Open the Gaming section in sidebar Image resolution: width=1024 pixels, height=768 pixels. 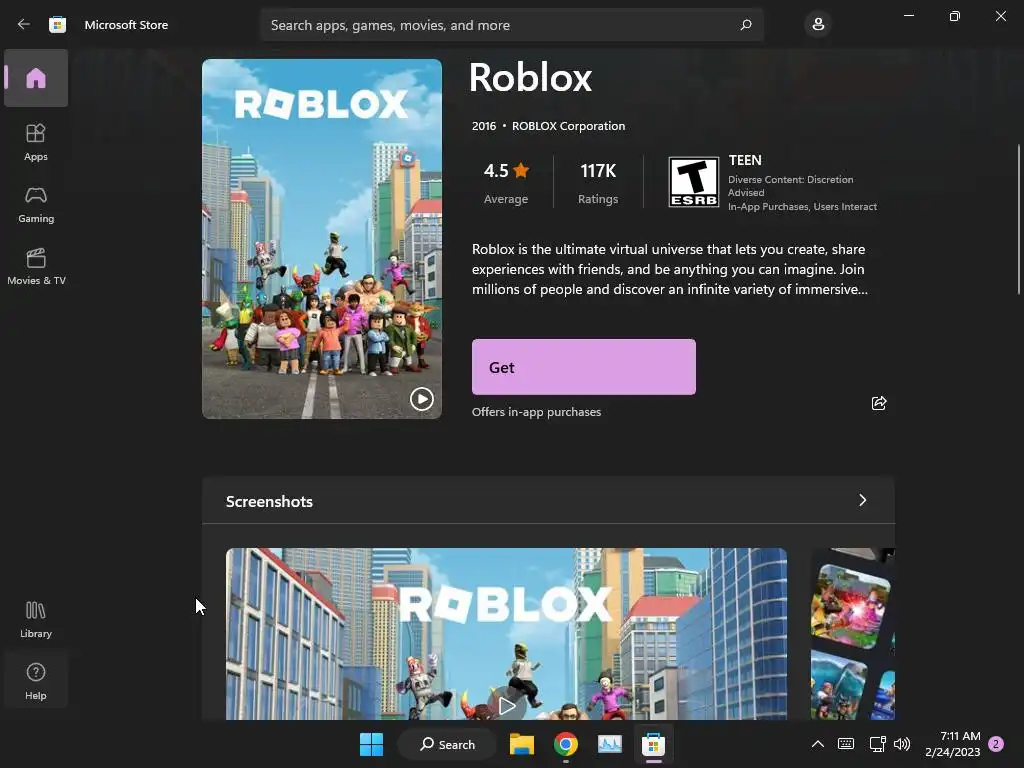tap(36, 204)
